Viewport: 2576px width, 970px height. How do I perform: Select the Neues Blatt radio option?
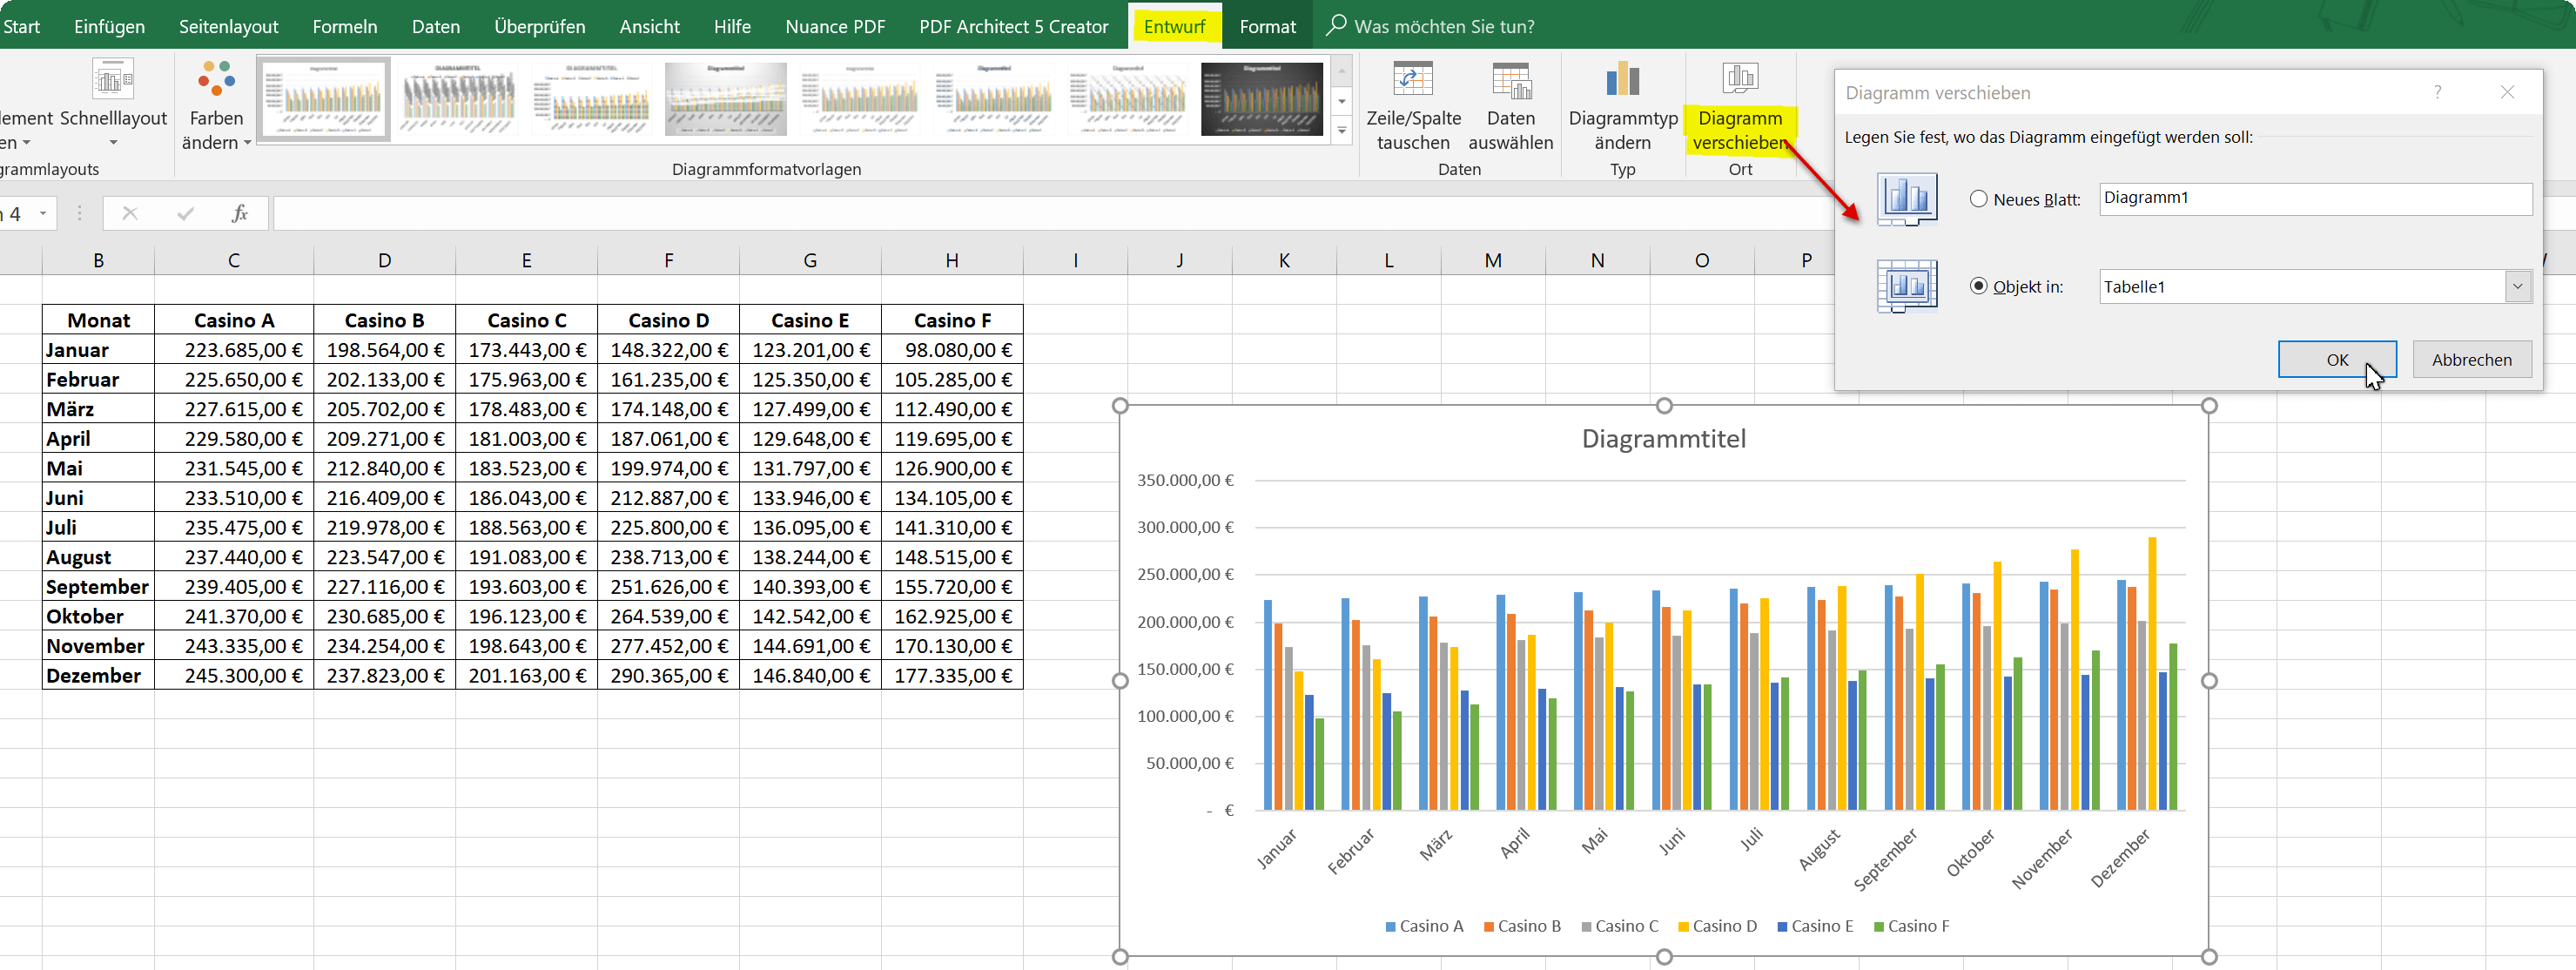pyautogui.click(x=1978, y=199)
